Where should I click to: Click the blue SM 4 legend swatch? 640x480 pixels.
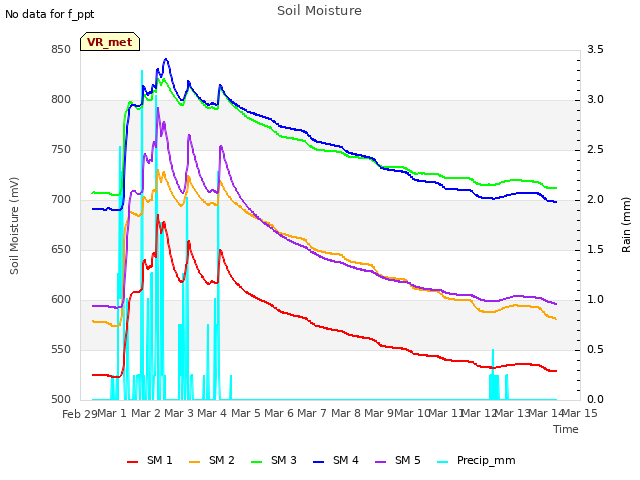tap(319, 462)
